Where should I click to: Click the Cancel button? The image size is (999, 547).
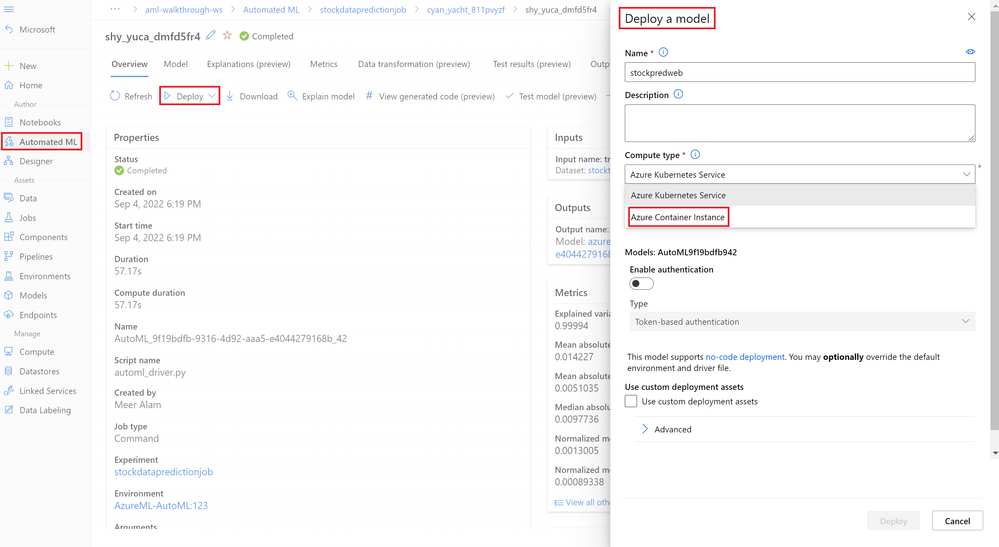coord(957,520)
